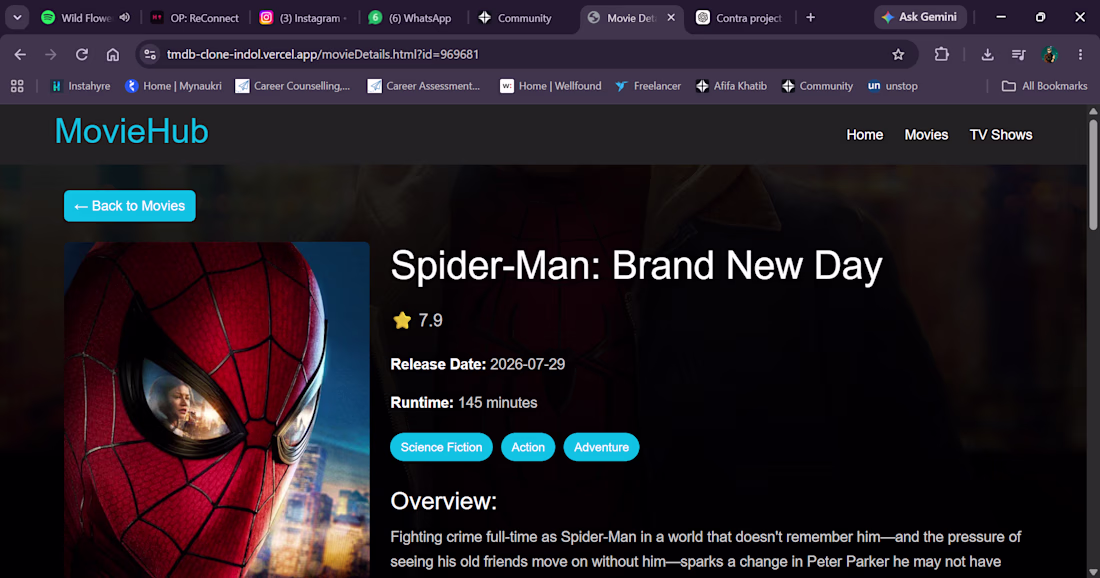Open the Downloads icon
This screenshot has width=1100, height=578.
pyautogui.click(x=987, y=55)
